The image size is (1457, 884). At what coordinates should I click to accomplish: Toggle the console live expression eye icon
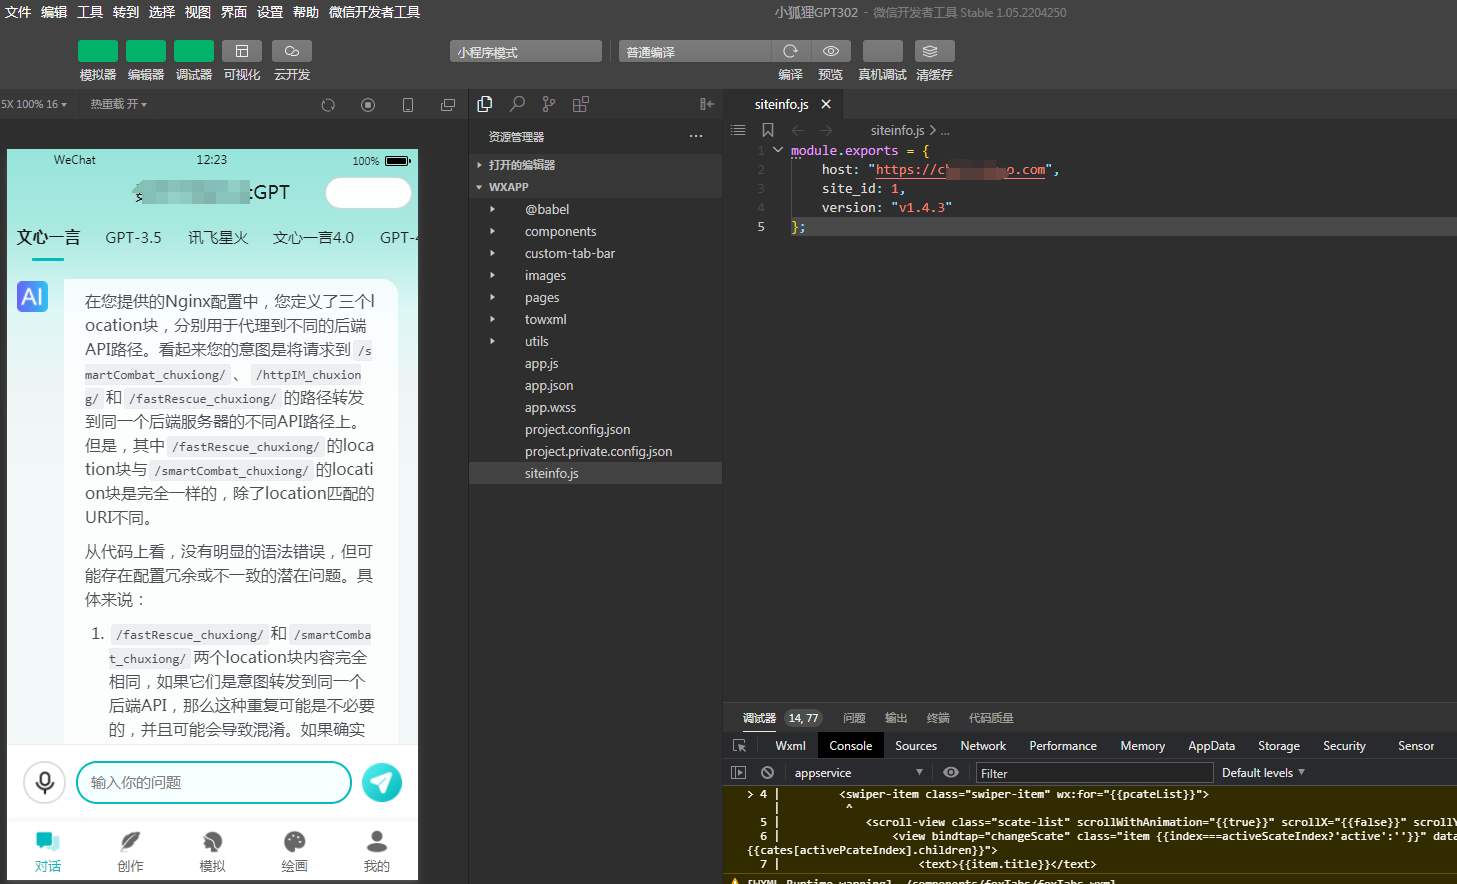click(x=951, y=773)
